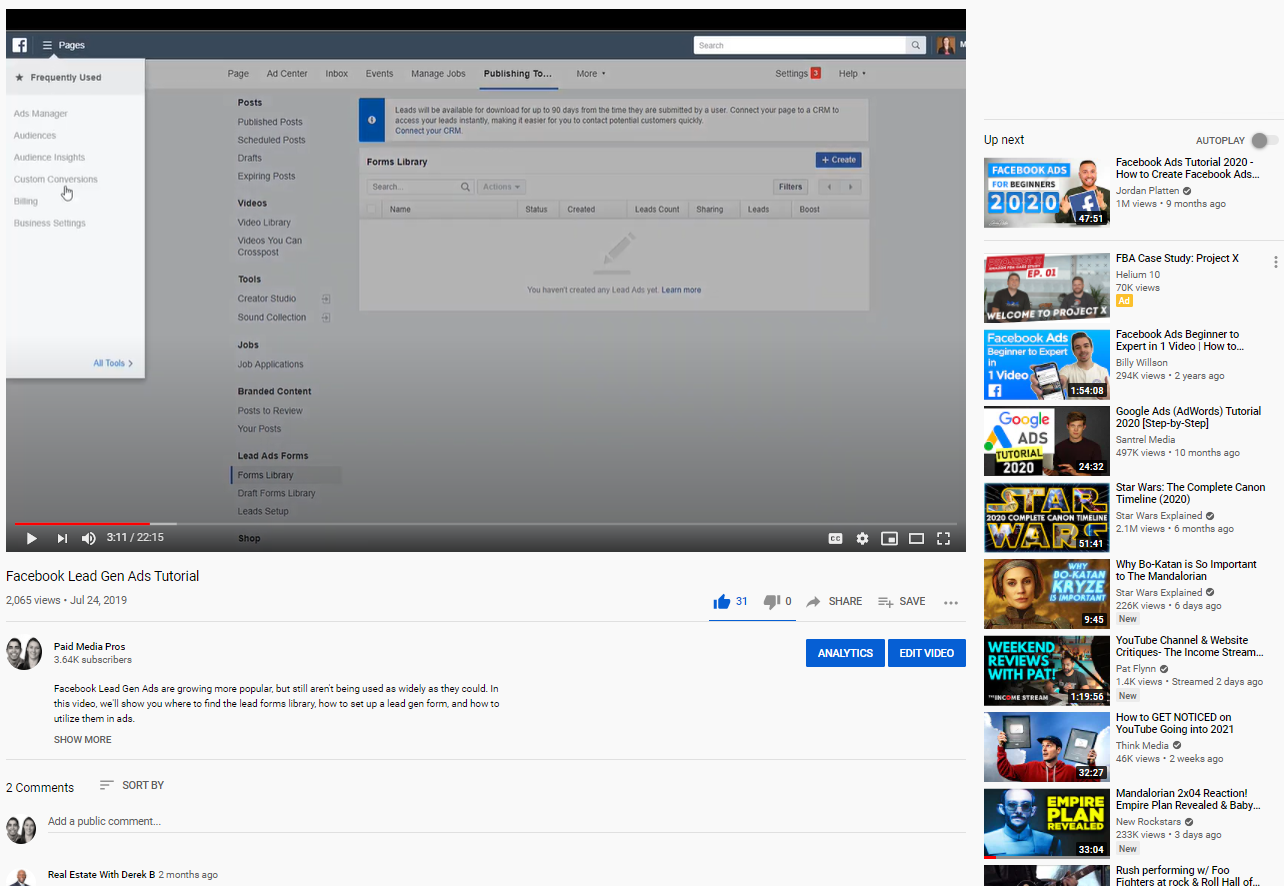Open page Settings with notification badge
The image size is (1284, 886).
pos(798,74)
